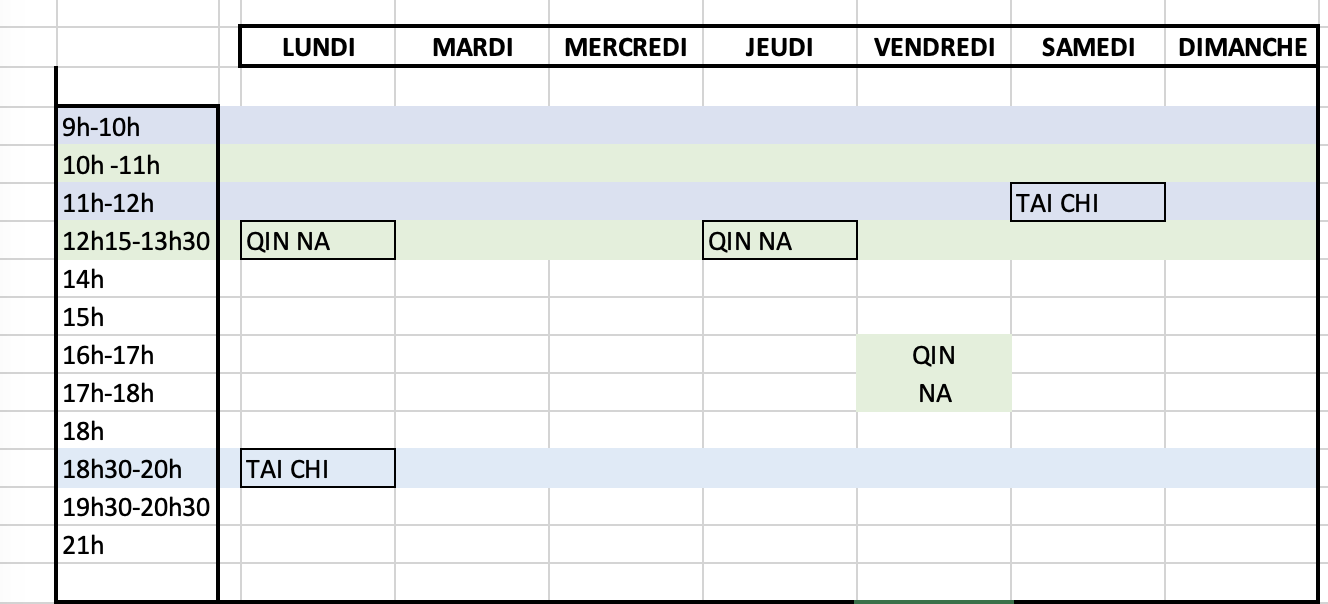The width and height of the screenshot is (1328, 604).
Task: Select the VENDREDI header cell
Action: pyautogui.click(x=934, y=47)
